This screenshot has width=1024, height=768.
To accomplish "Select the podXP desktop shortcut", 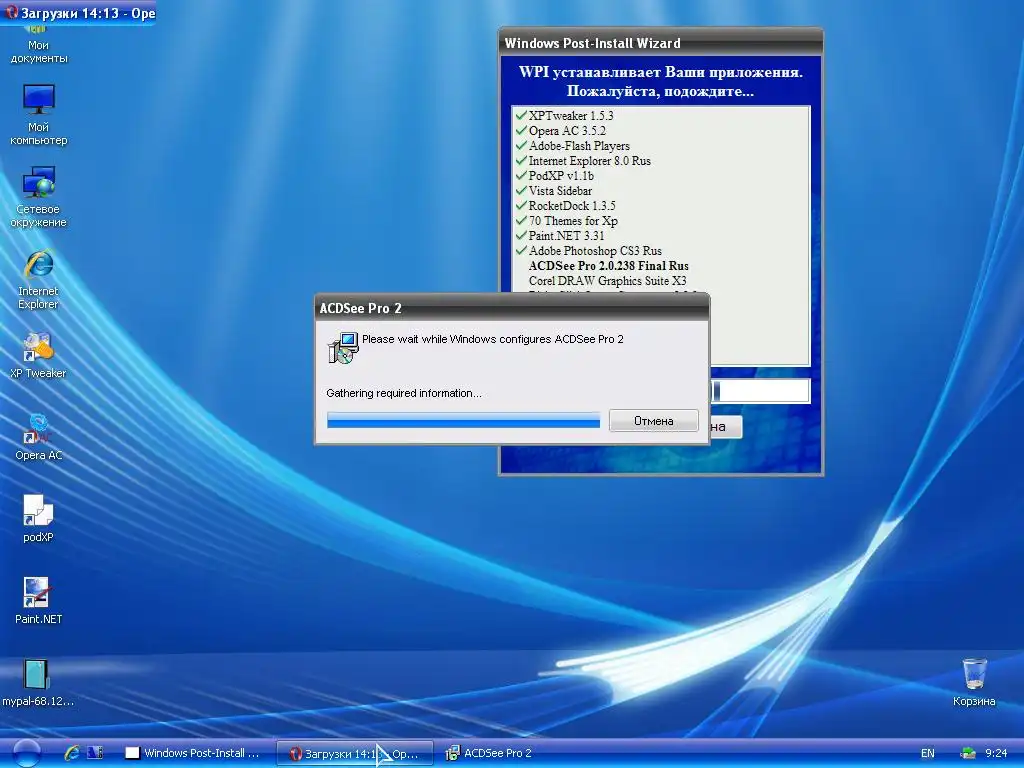I will (x=38, y=519).
